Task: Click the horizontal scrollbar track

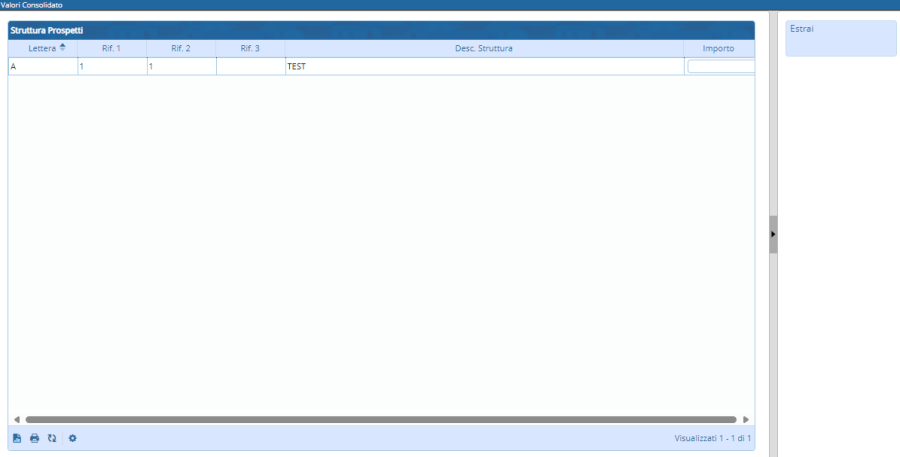Action: 380,419
